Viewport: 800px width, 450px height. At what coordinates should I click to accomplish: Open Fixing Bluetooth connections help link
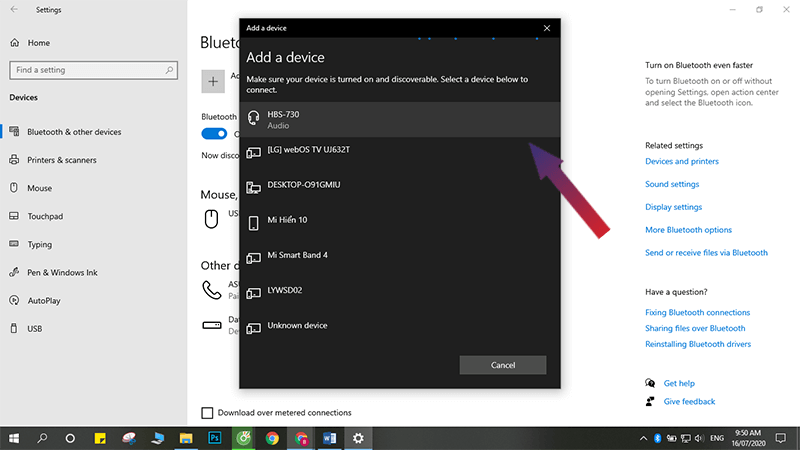pyautogui.click(x=697, y=313)
